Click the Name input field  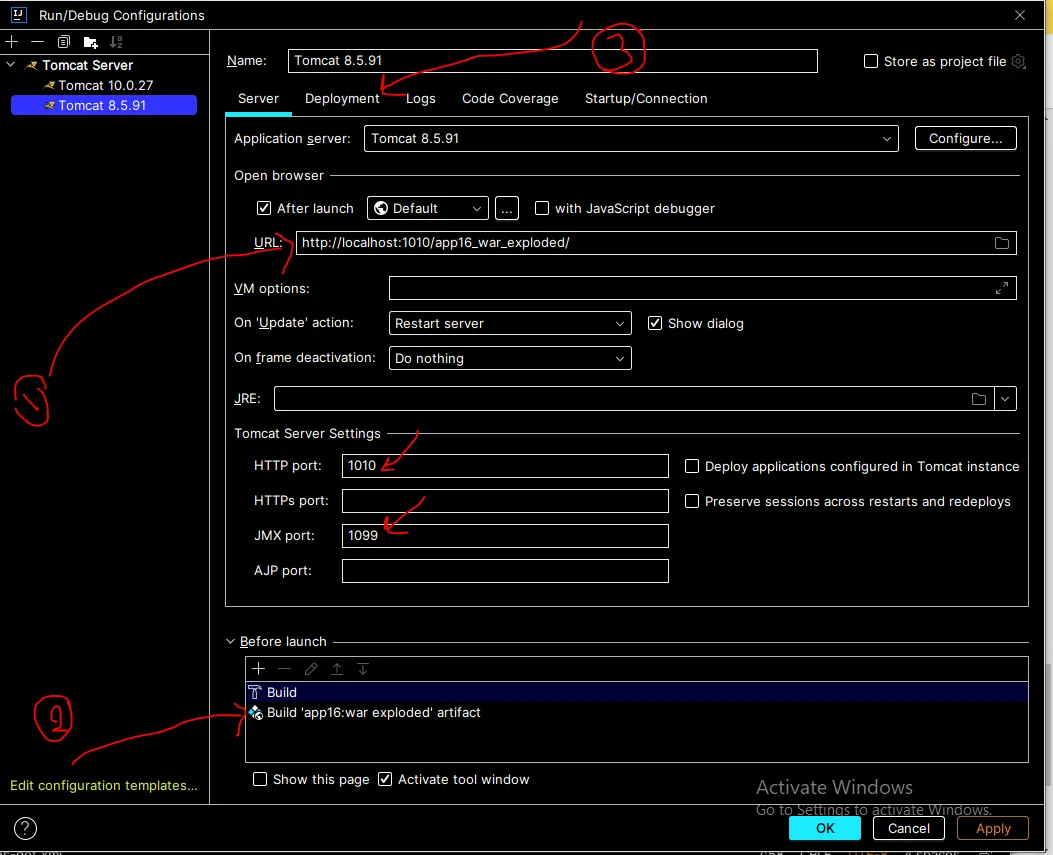pos(552,60)
